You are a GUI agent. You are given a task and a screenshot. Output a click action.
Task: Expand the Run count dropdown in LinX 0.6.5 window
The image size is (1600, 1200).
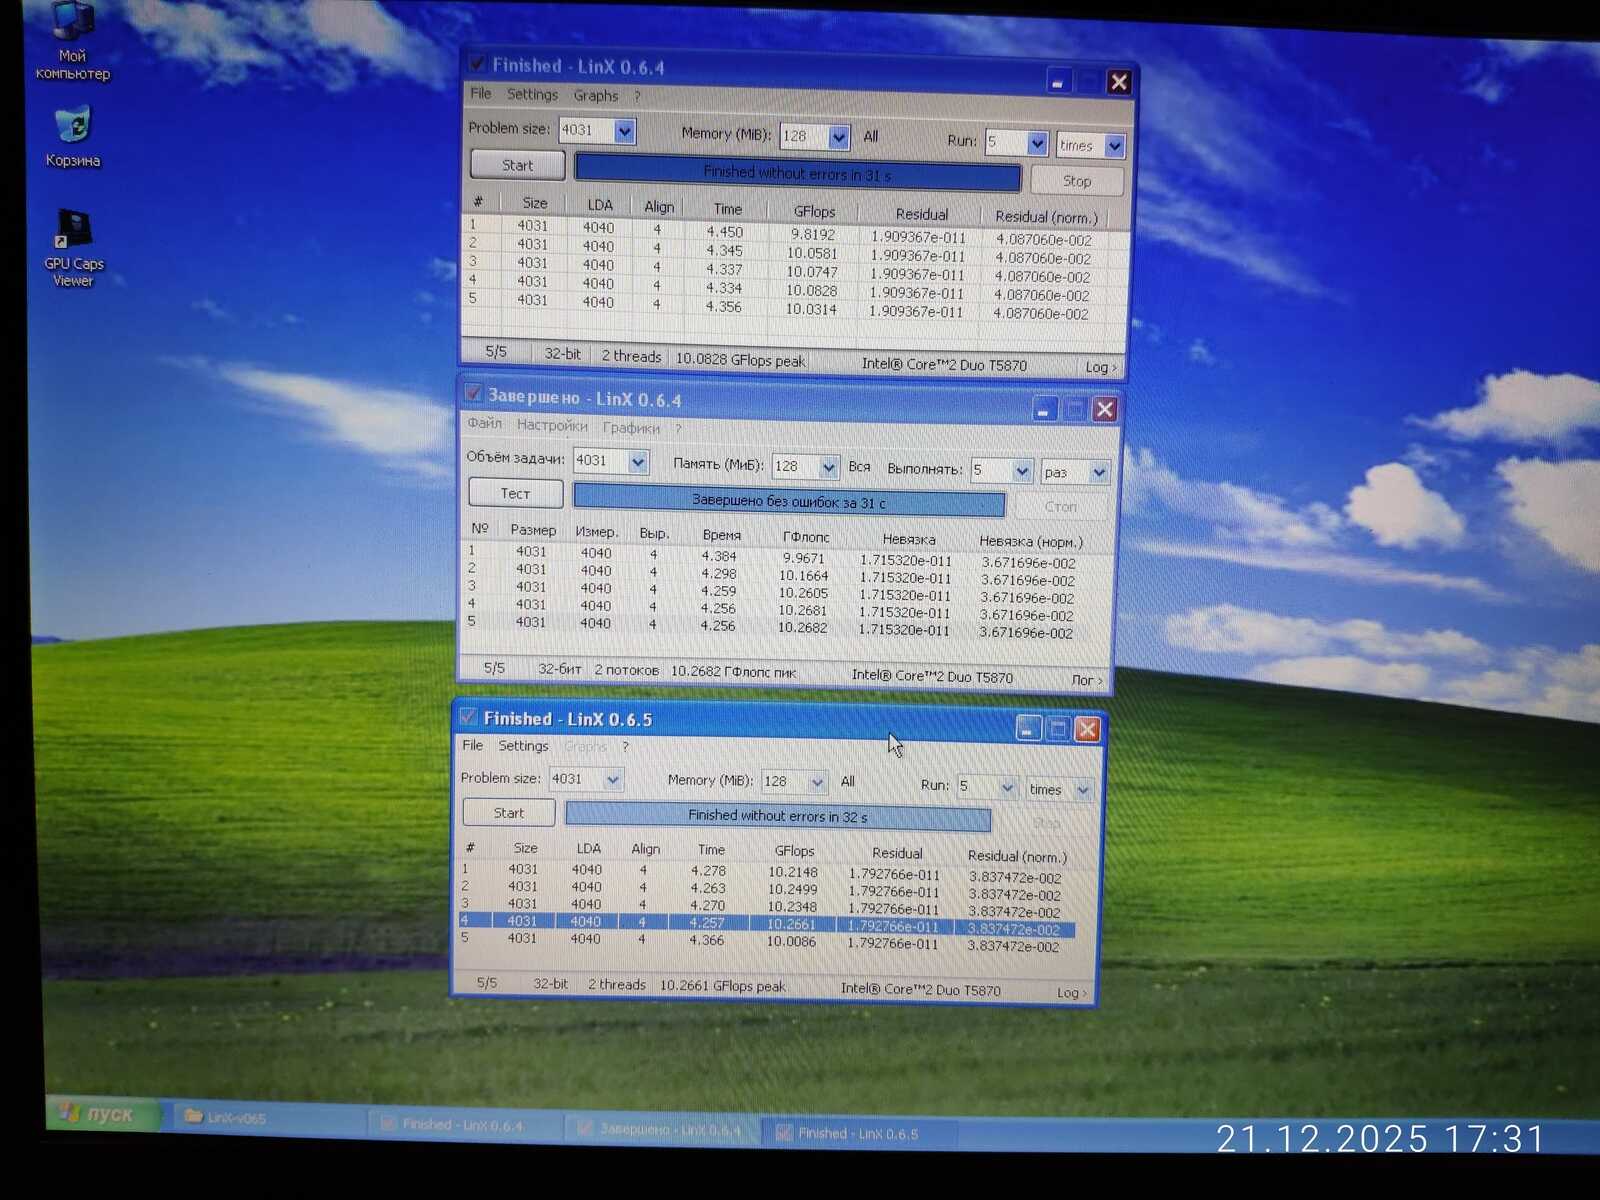click(x=1007, y=787)
